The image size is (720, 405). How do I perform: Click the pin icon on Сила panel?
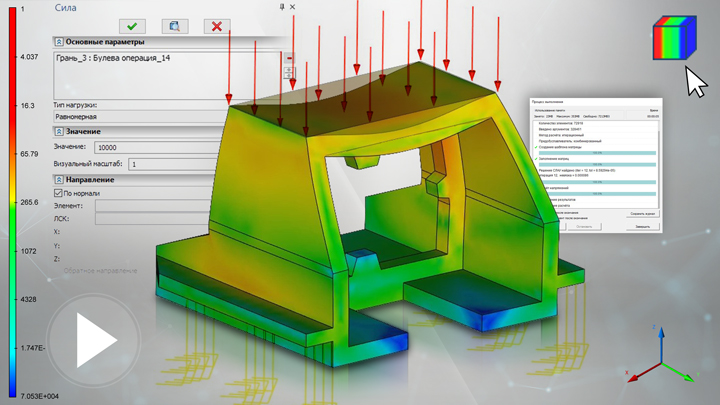[x=282, y=7]
